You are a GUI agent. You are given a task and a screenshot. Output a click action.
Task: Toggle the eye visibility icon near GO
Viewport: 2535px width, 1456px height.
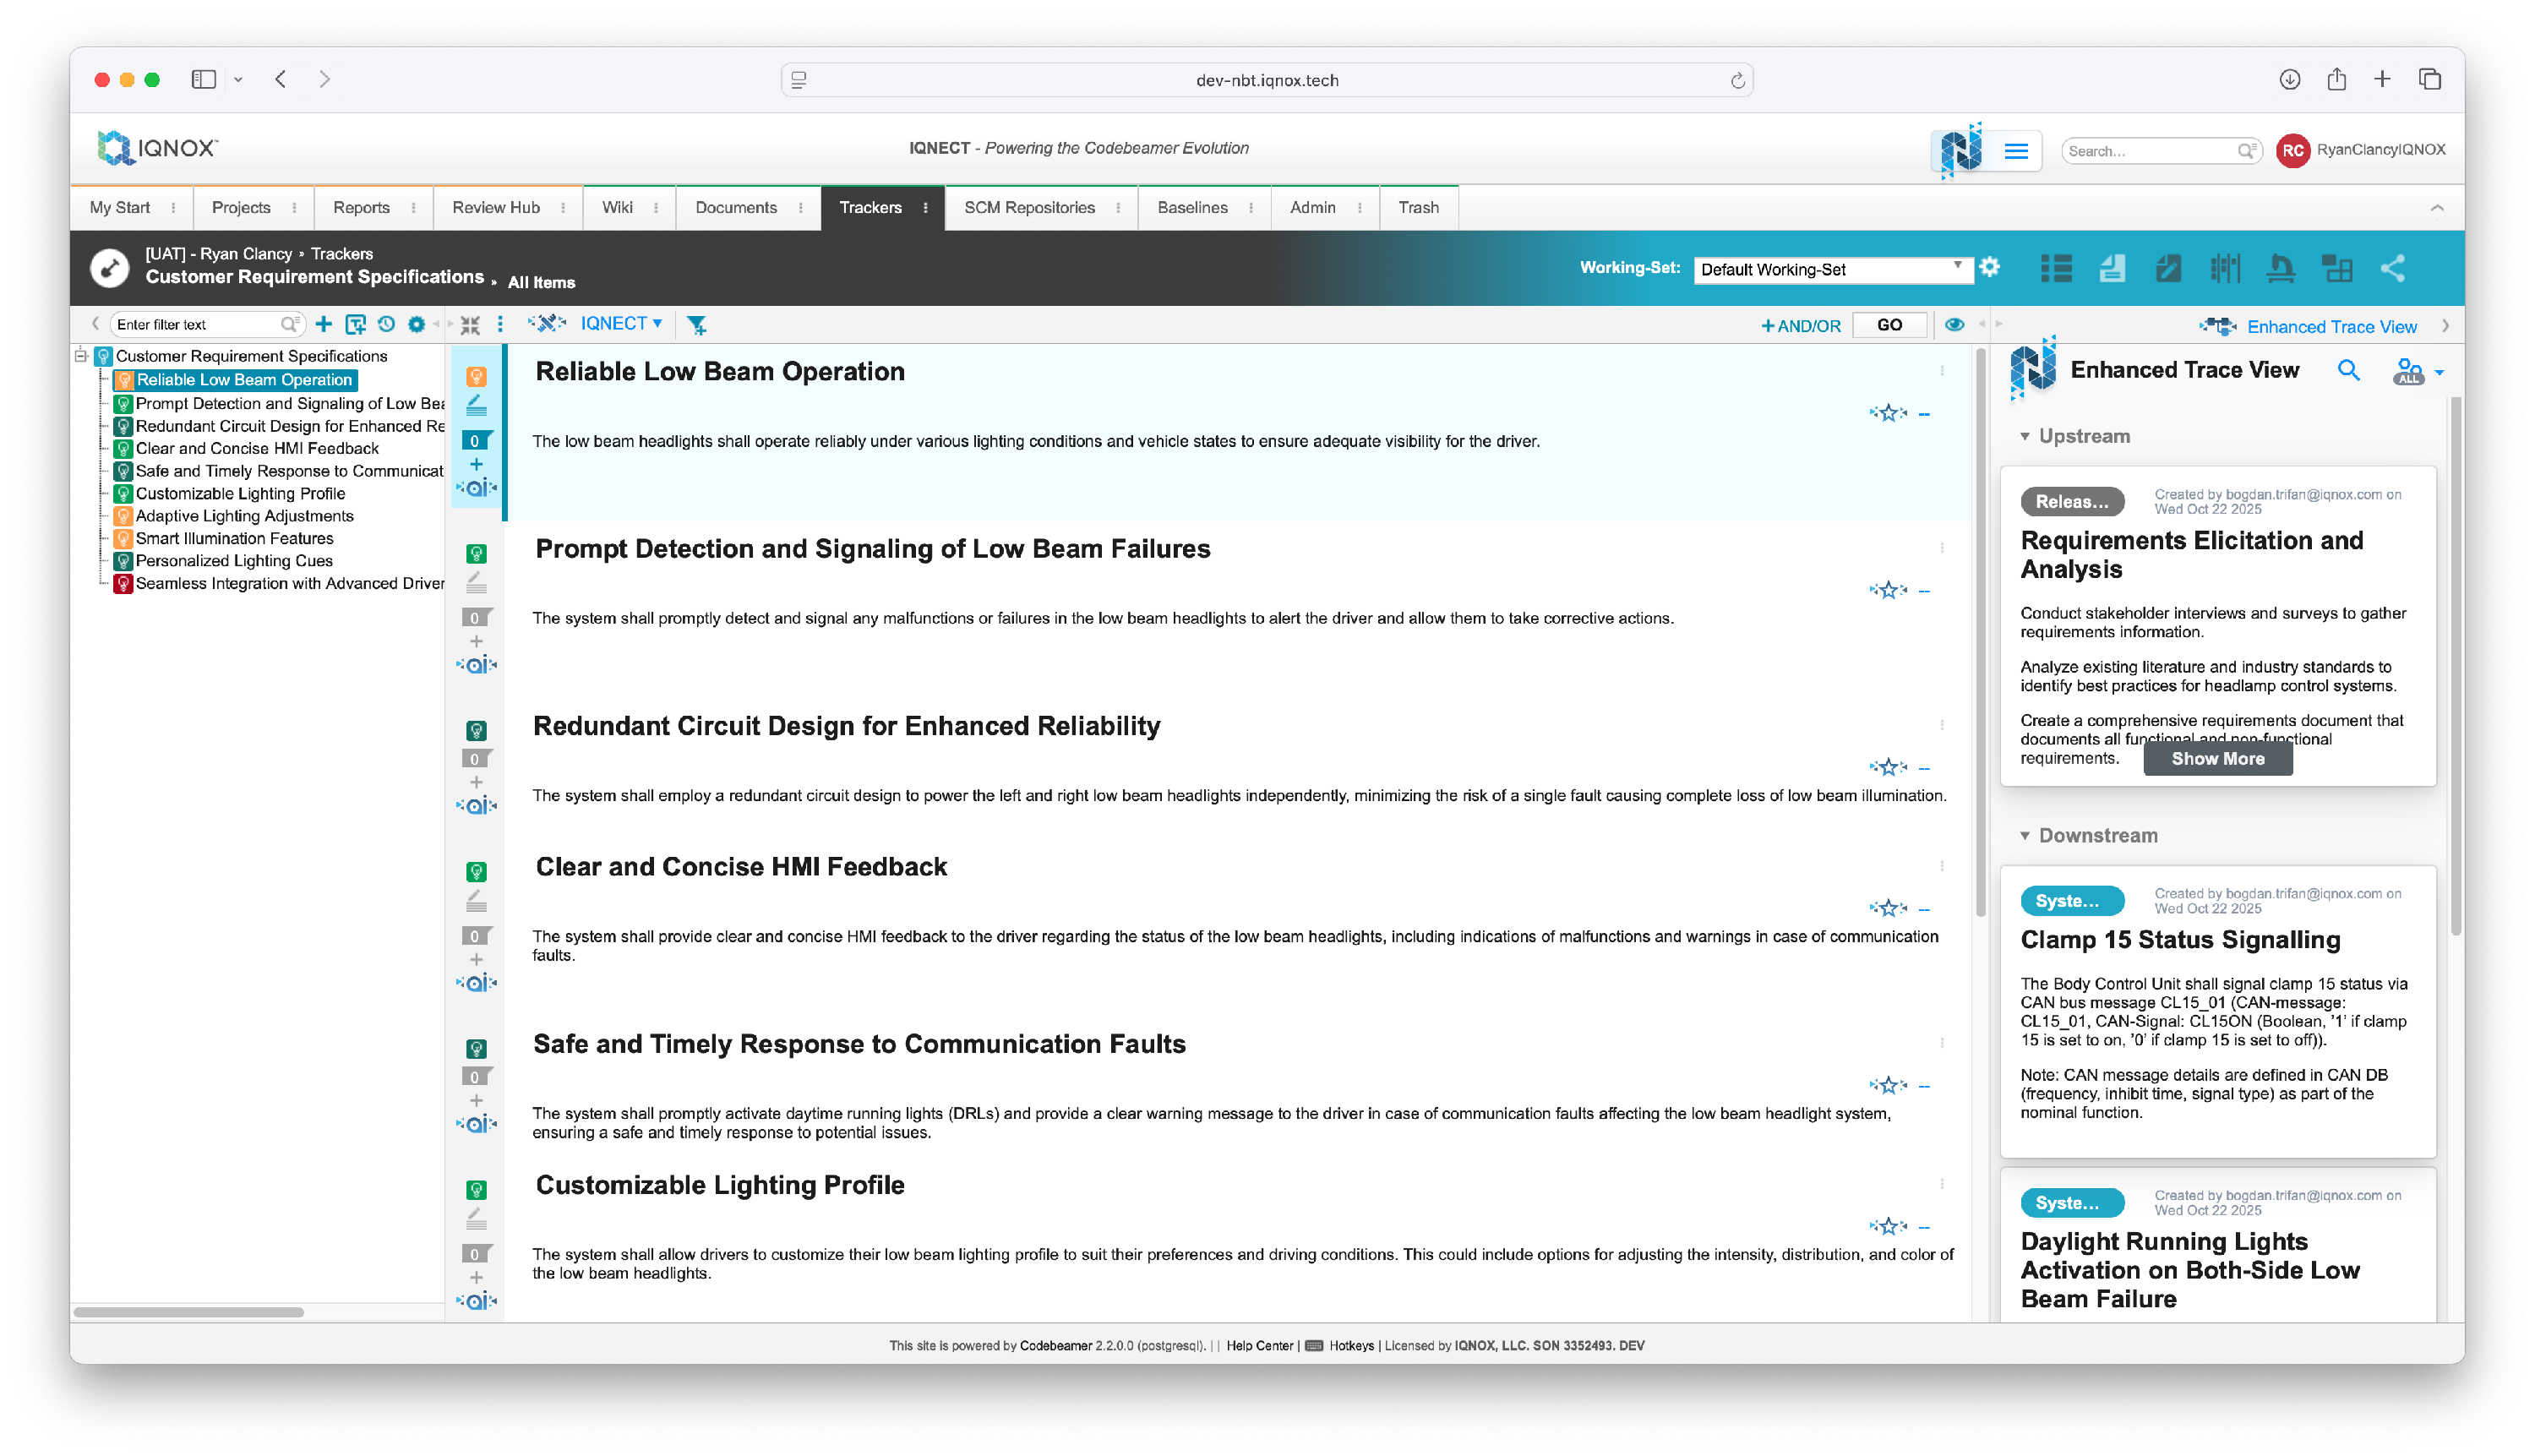click(1954, 325)
